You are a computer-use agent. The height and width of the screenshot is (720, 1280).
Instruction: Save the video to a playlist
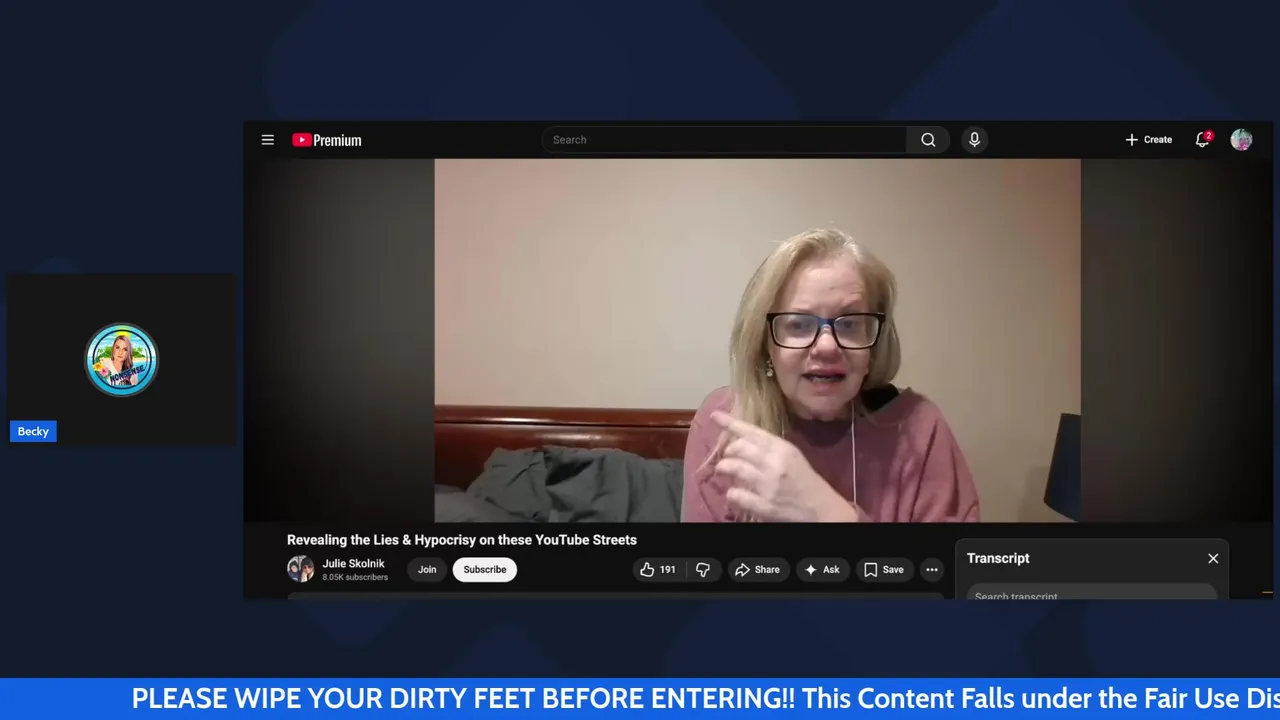click(884, 569)
